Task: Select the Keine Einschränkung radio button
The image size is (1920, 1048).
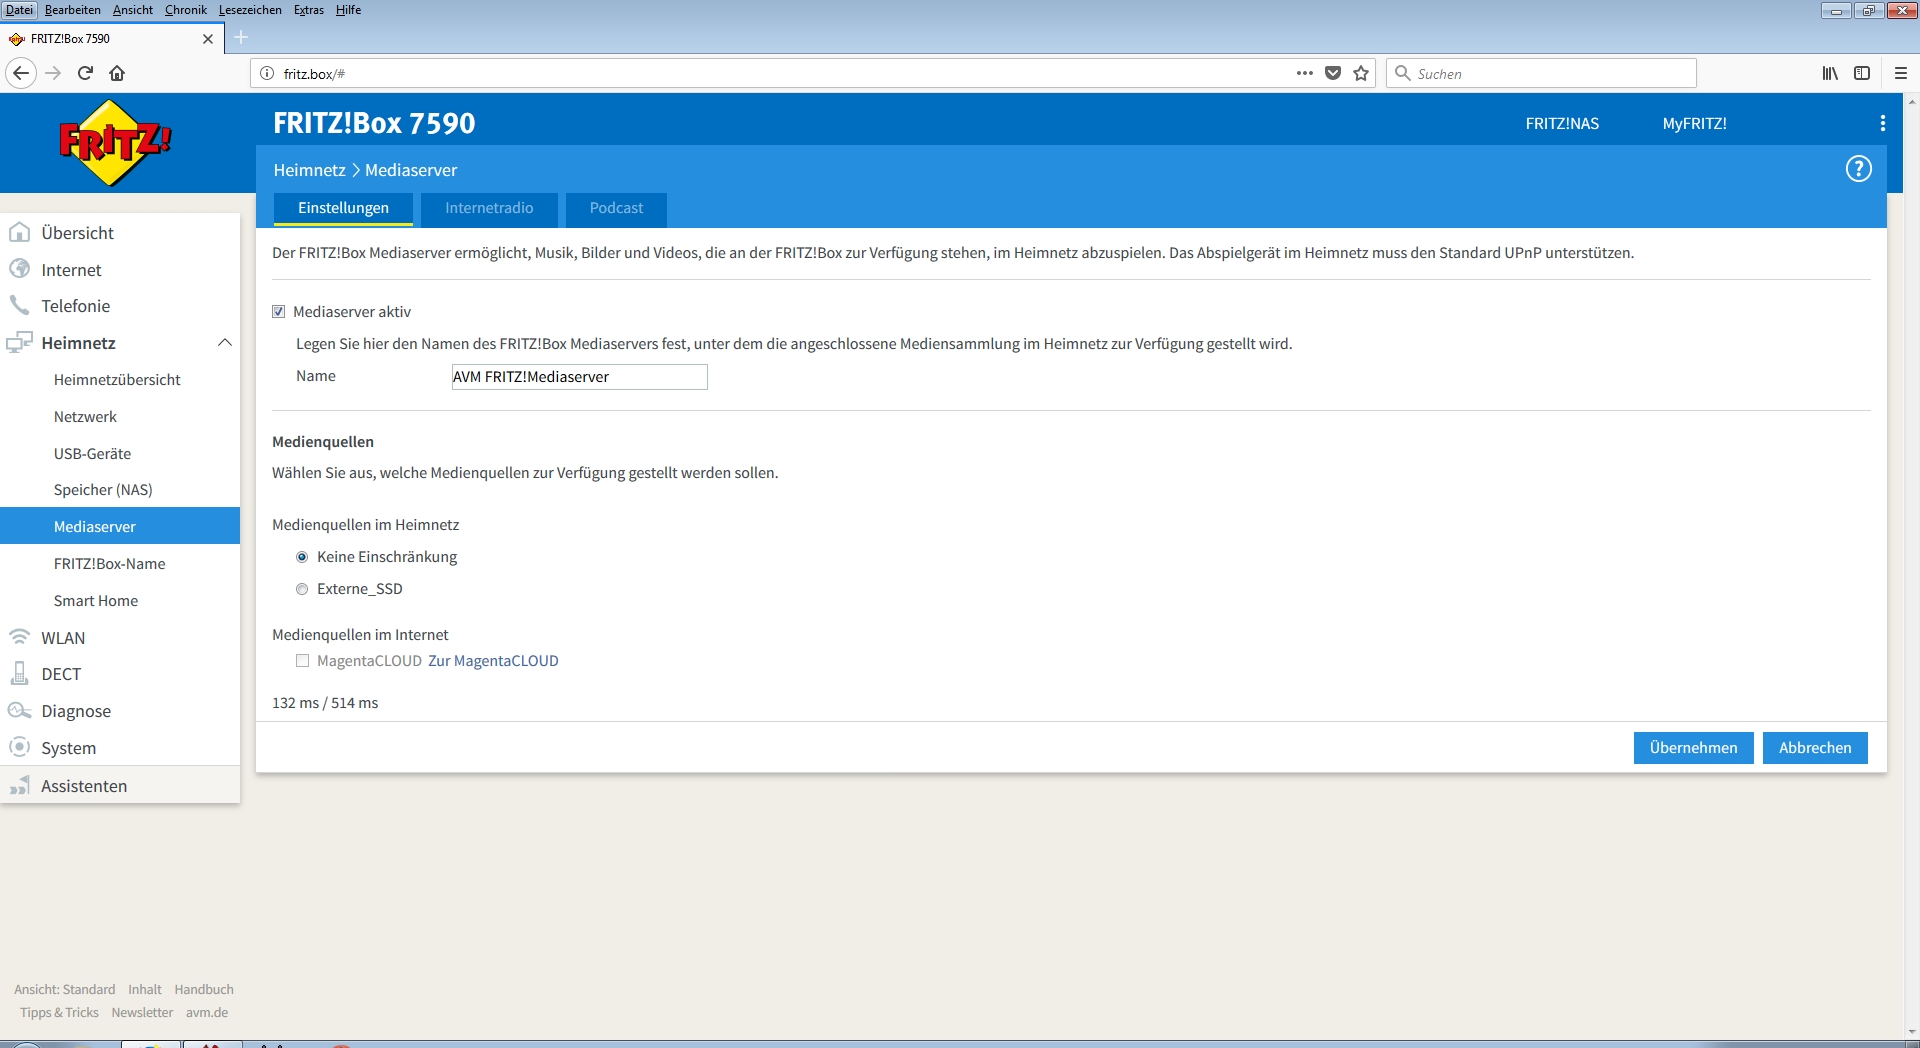Action: pos(302,557)
